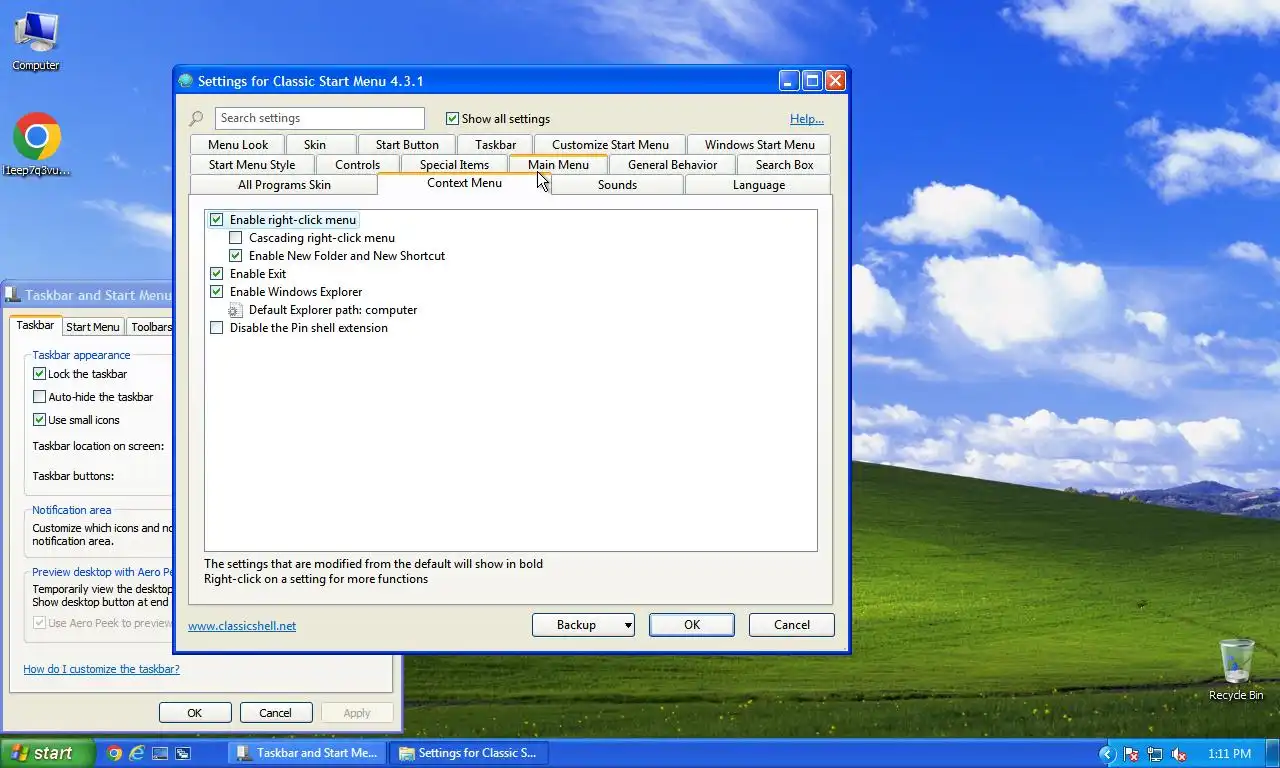Select the Default Explorer path: computer setting

tap(333, 310)
